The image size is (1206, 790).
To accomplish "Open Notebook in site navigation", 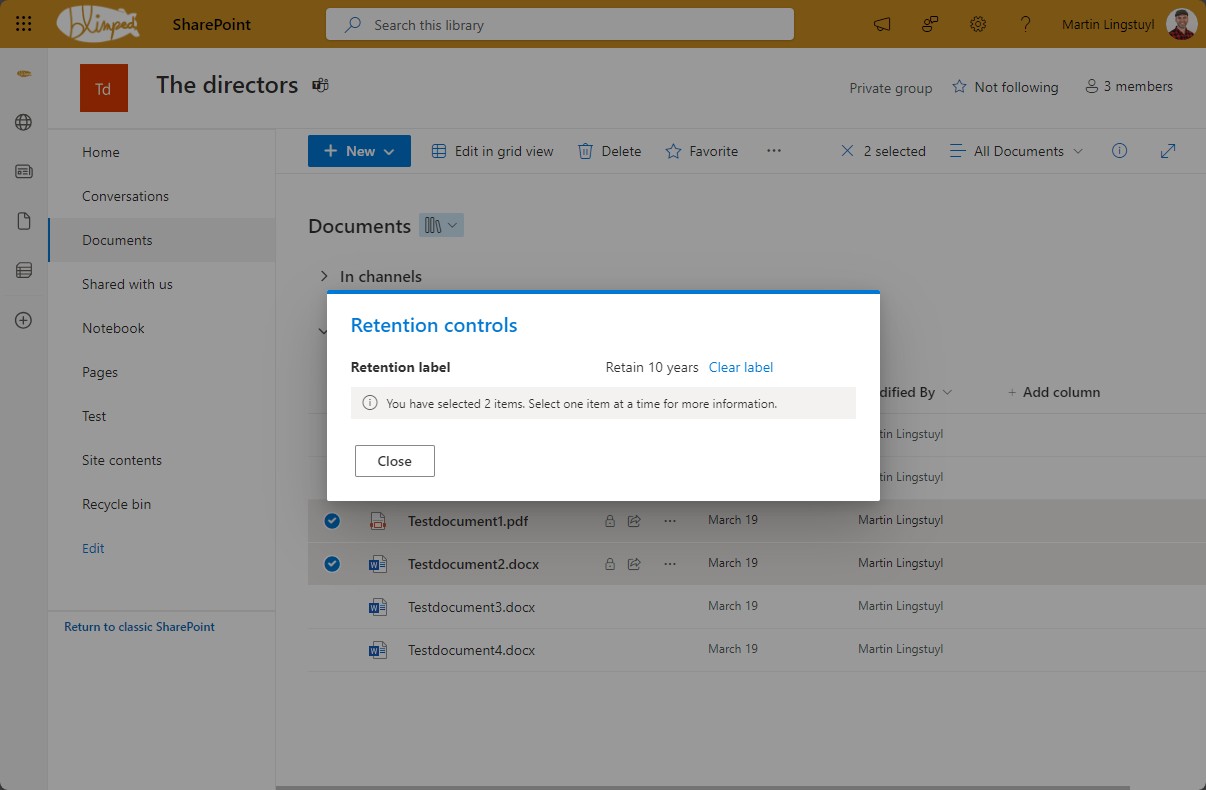I will (113, 328).
